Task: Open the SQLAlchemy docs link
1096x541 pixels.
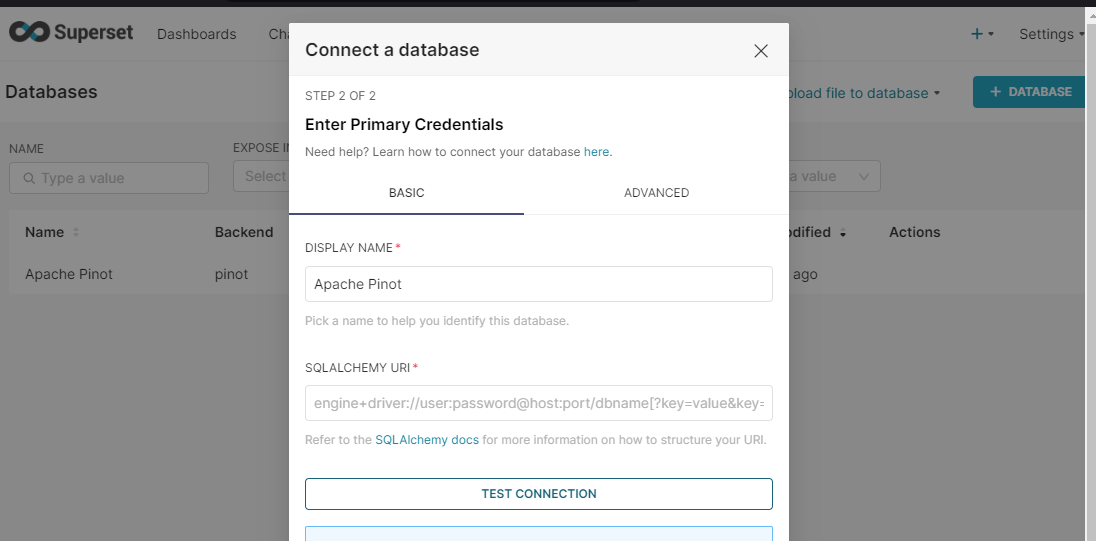Action: click(427, 440)
